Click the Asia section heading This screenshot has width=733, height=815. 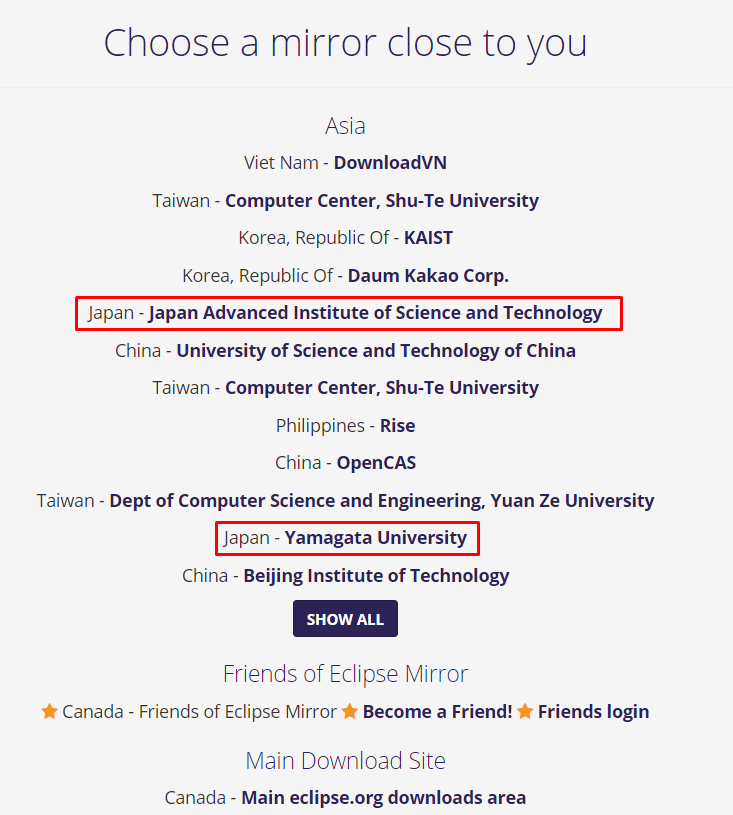(345, 126)
